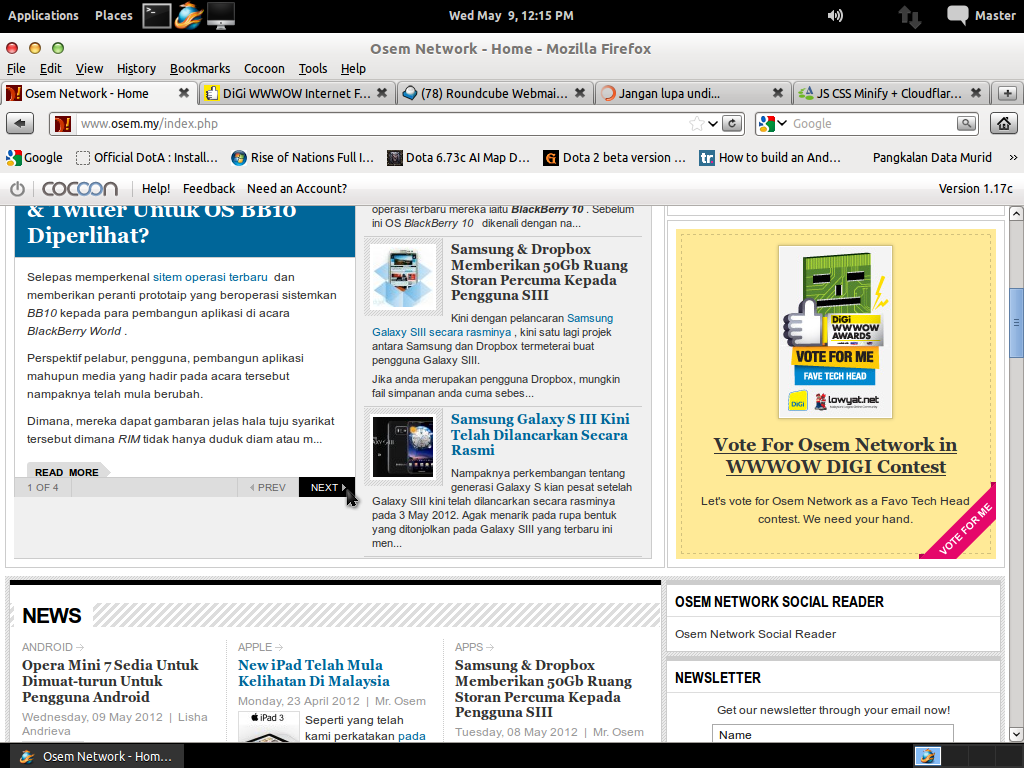Screen dimensions: 1024x768
Task: Switch to the DiGi WWWOW Internet tab
Action: (296, 93)
